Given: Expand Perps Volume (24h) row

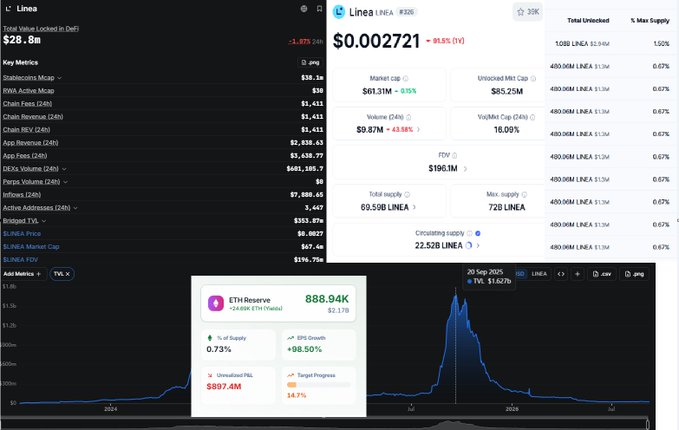Looking at the screenshot, I should (x=65, y=182).
